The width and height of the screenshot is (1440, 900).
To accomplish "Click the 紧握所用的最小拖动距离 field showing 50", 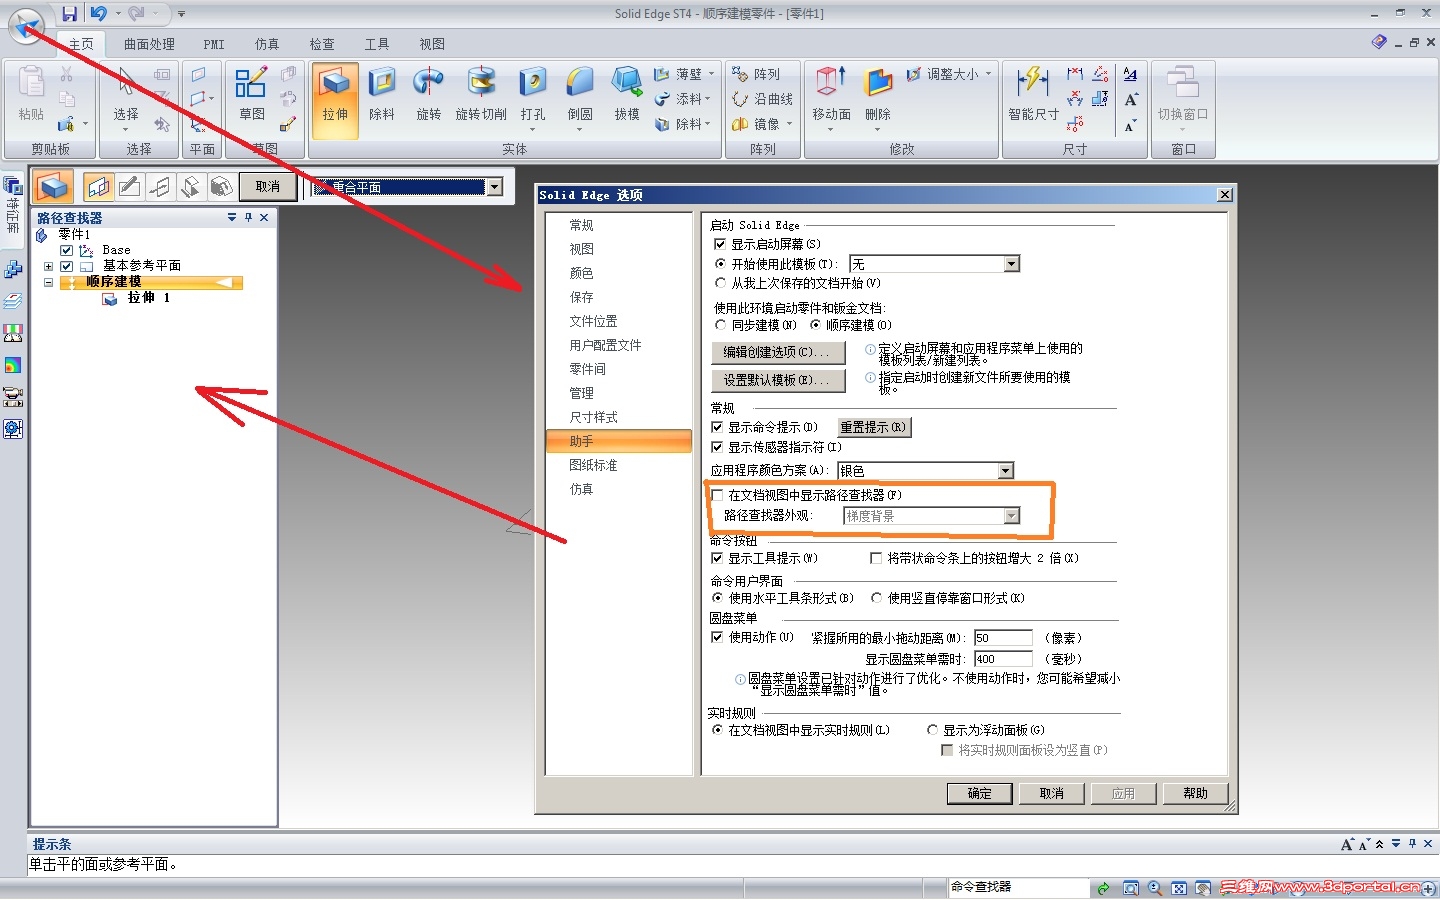I will pyautogui.click(x=1003, y=638).
